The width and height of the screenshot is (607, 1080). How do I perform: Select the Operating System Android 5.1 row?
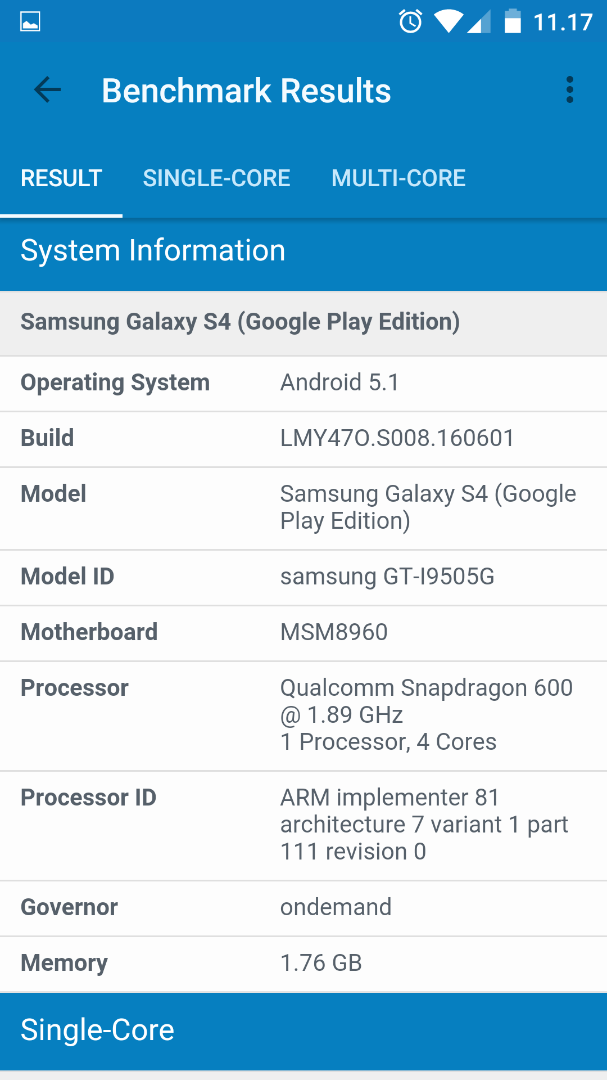tap(303, 384)
